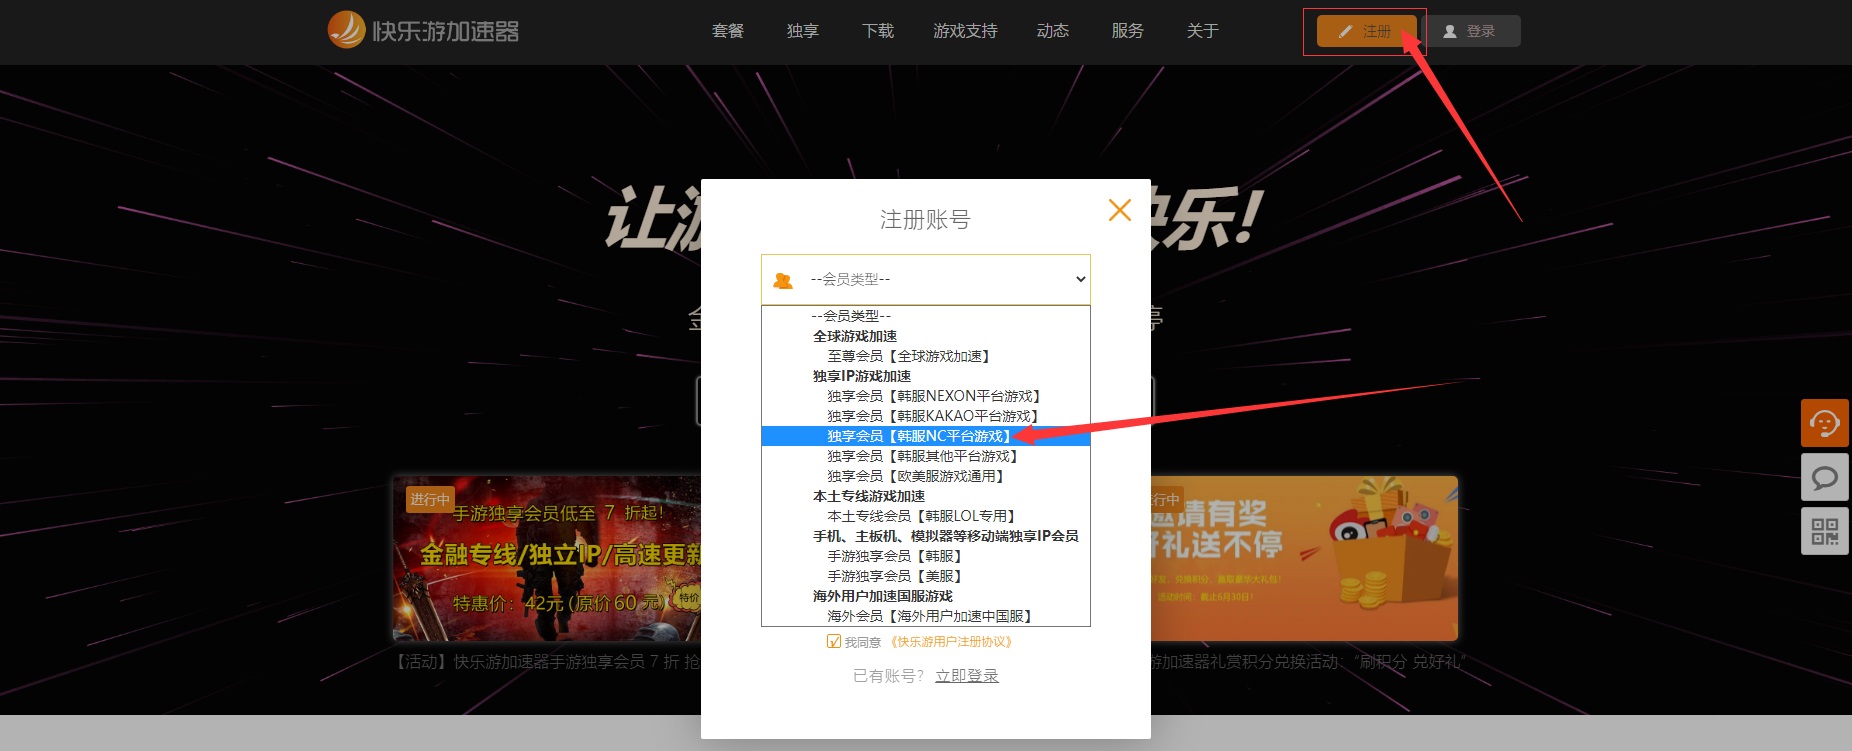The height and width of the screenshot is (751, 1852).
Task: Open the 服务 menu item
Action: (x=1128, y=31)
